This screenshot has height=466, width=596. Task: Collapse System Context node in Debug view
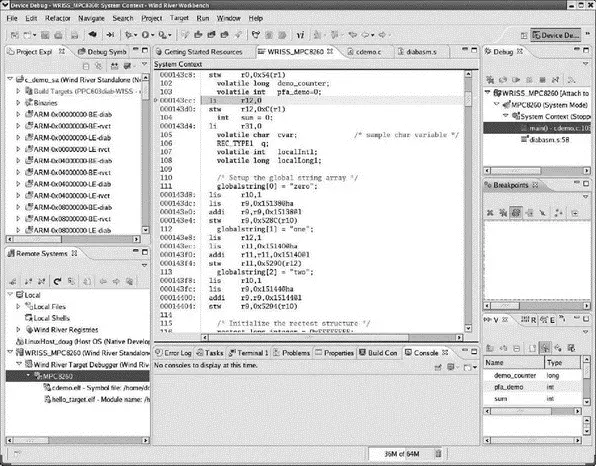(505, 116)
